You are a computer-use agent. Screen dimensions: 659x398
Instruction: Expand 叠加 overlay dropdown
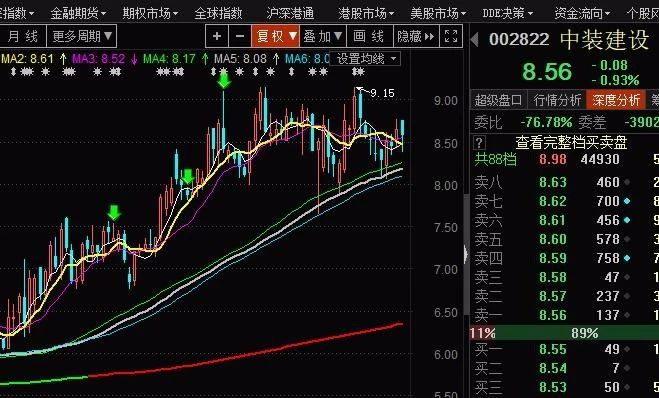tap(323, 36)
